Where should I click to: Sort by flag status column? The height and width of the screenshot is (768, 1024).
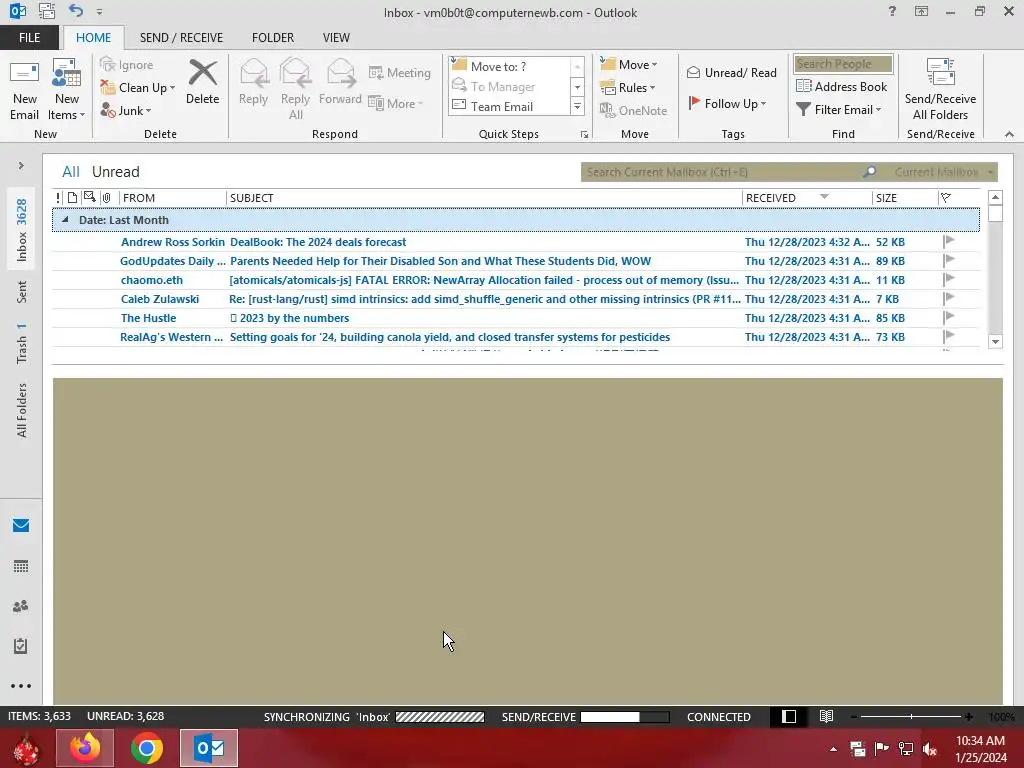(x=946, y=198)
